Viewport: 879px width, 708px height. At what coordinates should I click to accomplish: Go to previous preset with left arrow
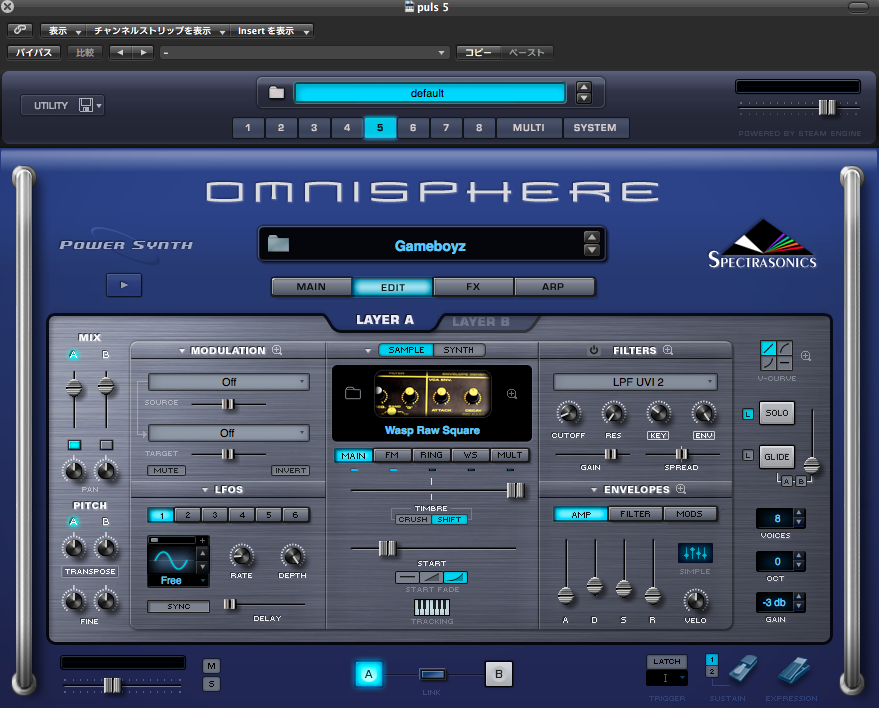120,53
